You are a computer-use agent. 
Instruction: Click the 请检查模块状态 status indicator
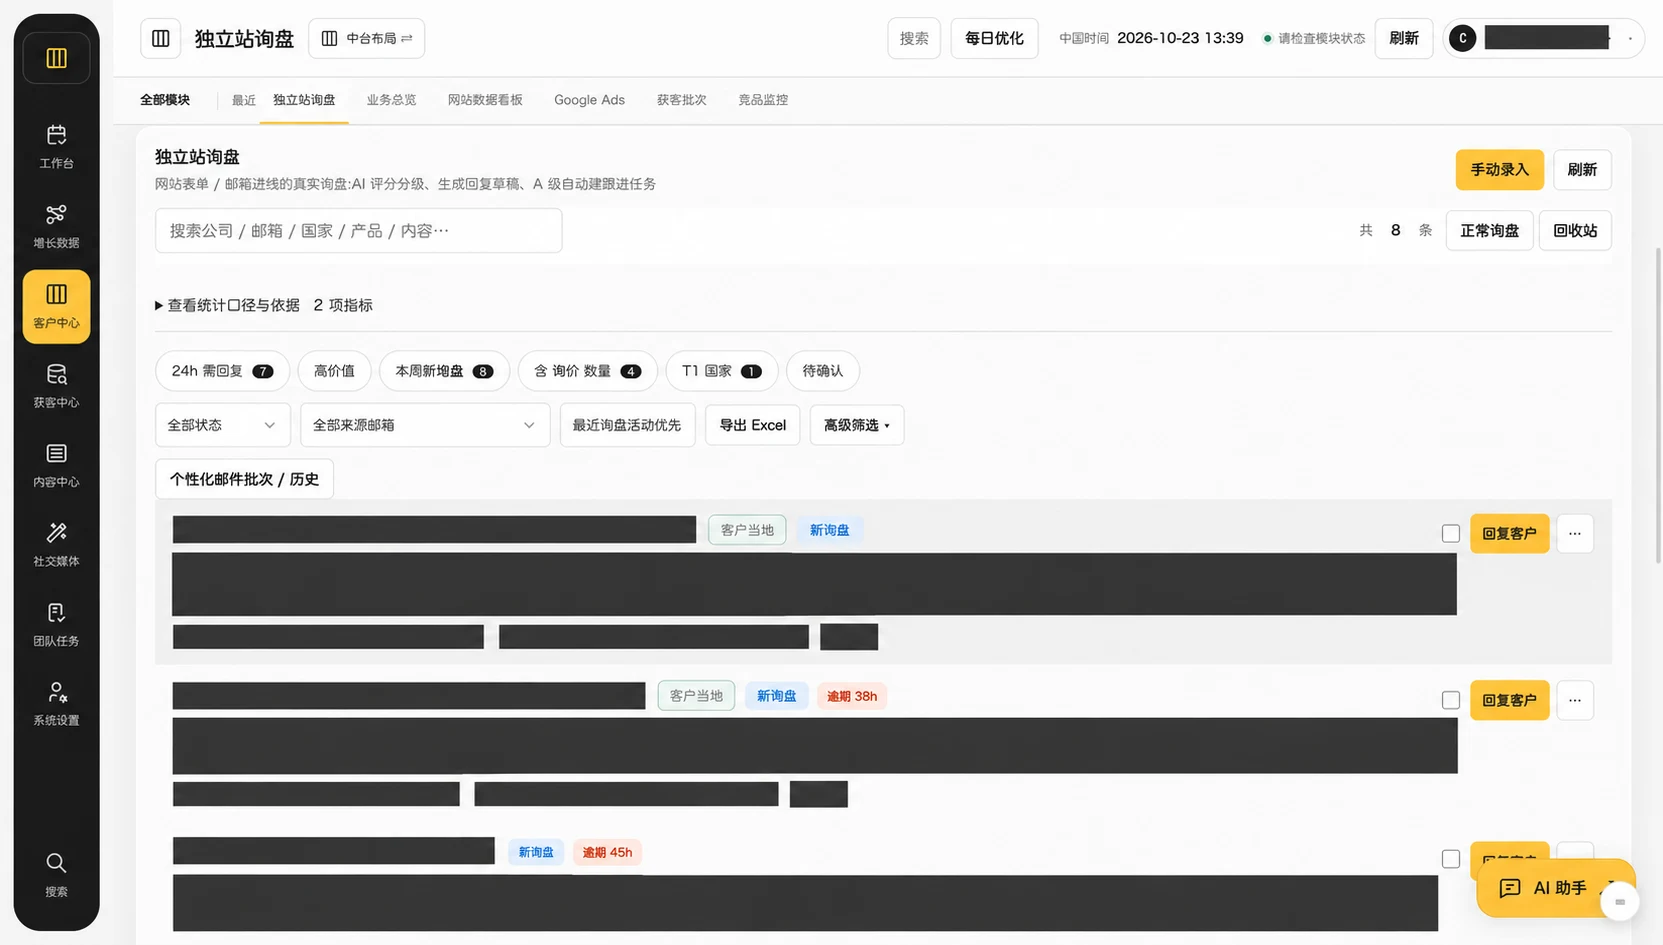(1314, 38)
